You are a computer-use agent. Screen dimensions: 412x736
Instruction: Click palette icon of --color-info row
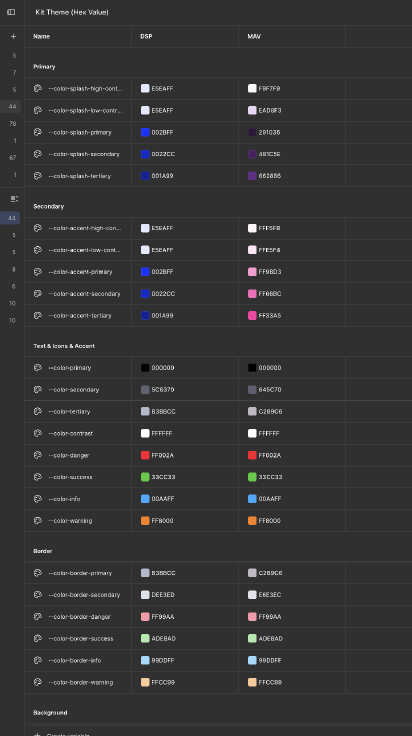click(x=38, y=499)
